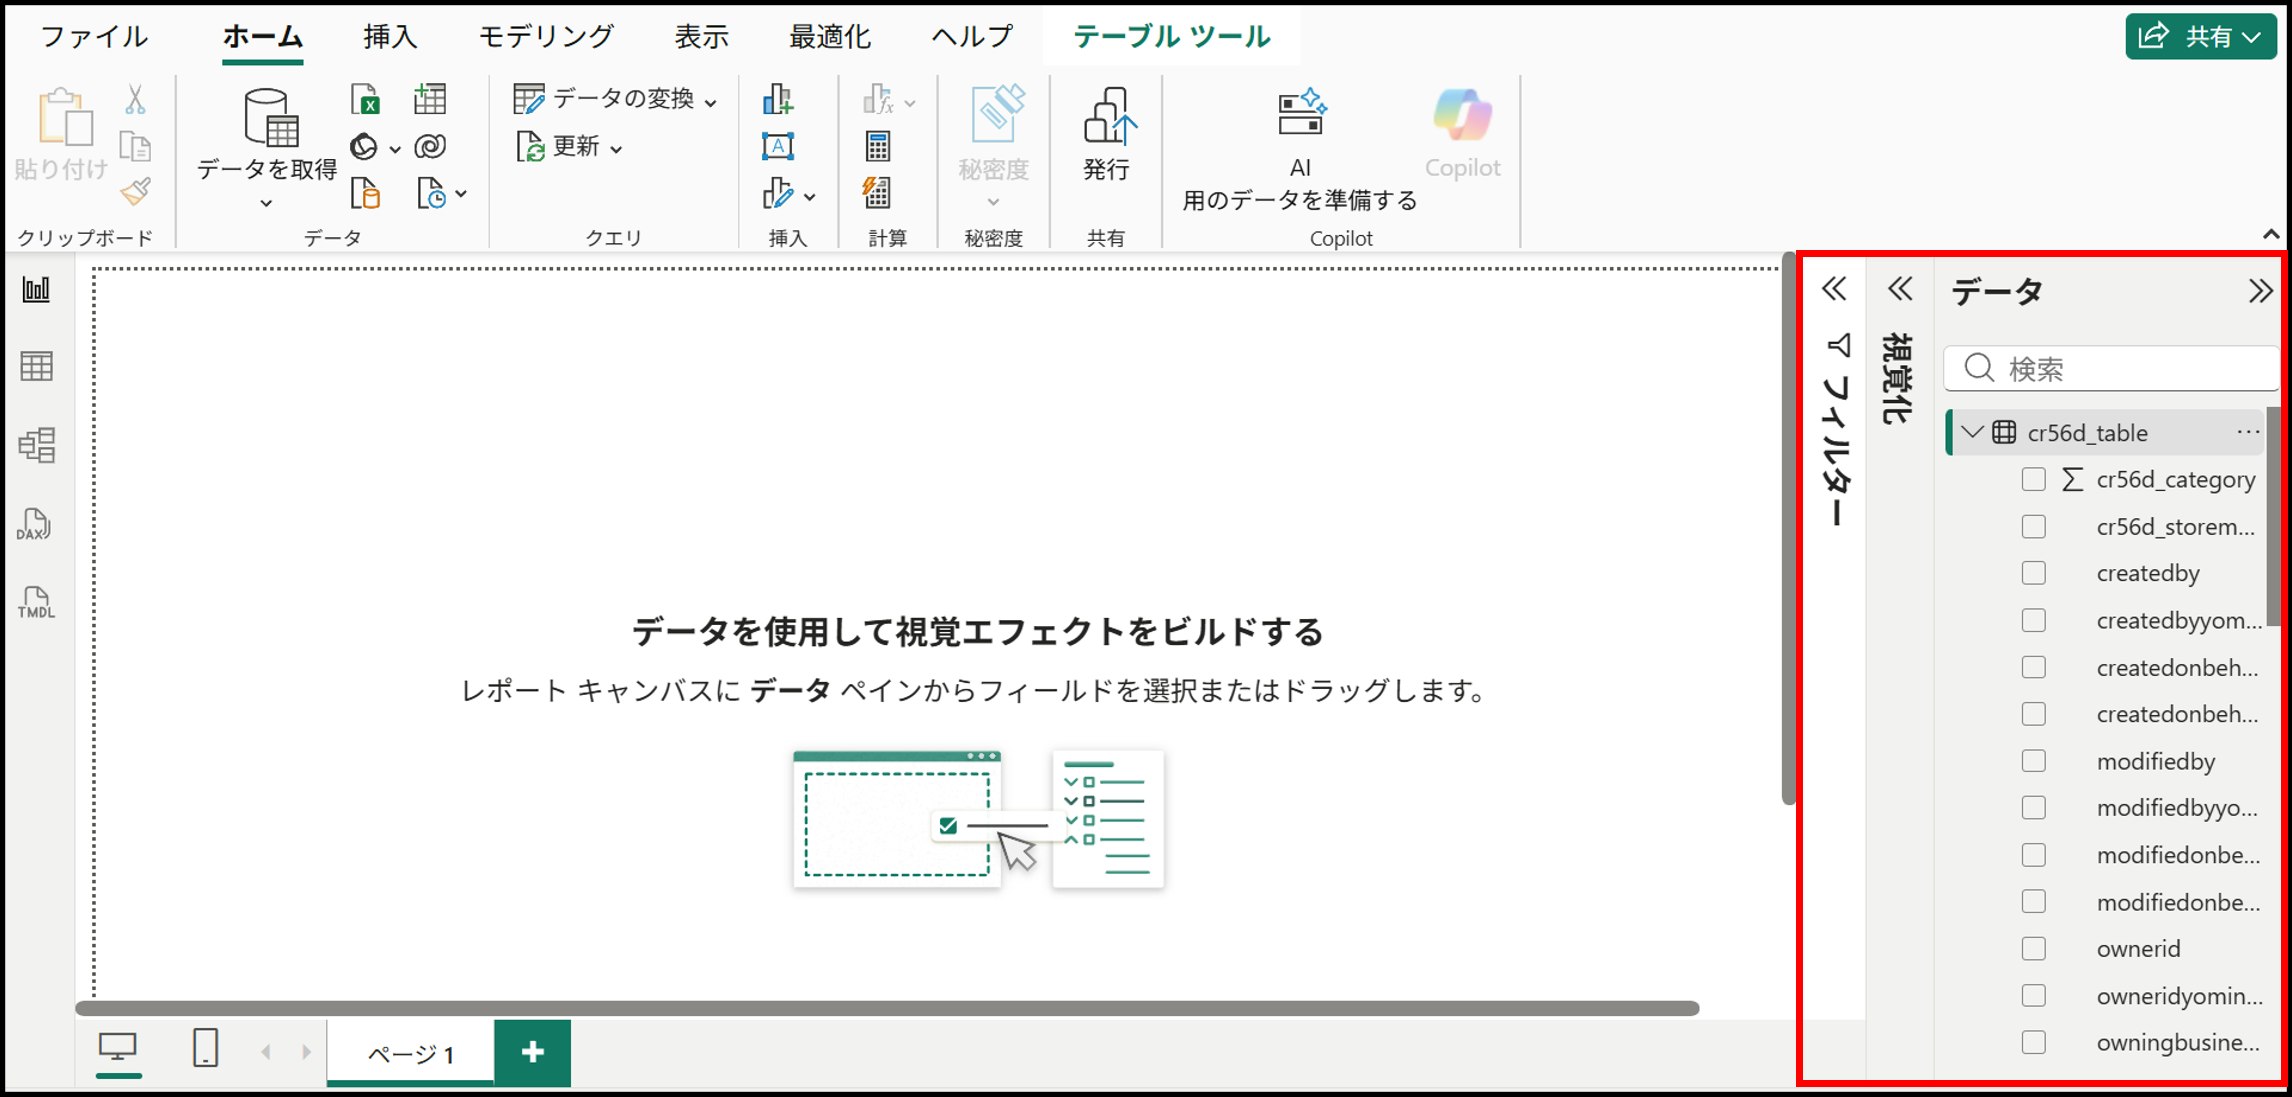Expand the フィルター pane
Image resolution: width=2292 pixels, height=1097 pixels.
coord(1835,289)
